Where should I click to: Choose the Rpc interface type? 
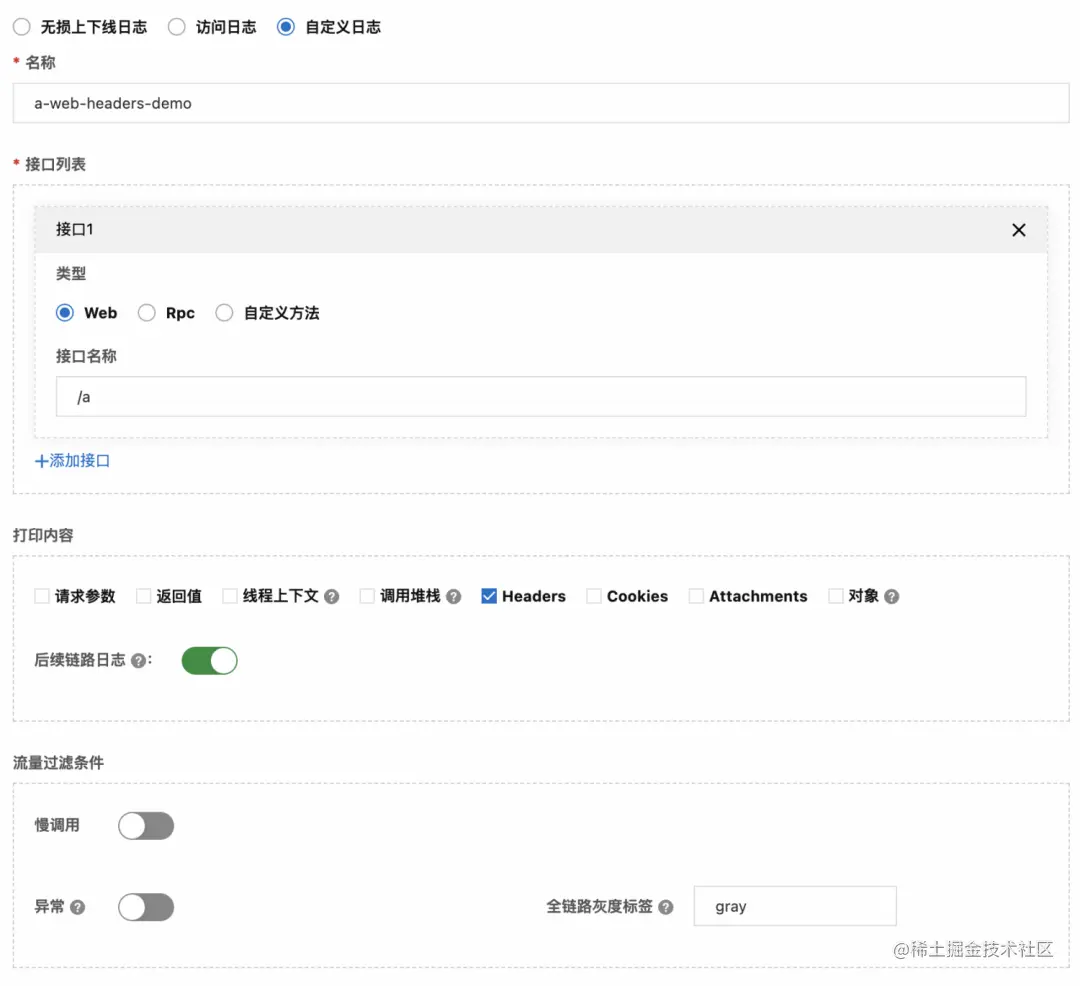(x=146, y=313)
